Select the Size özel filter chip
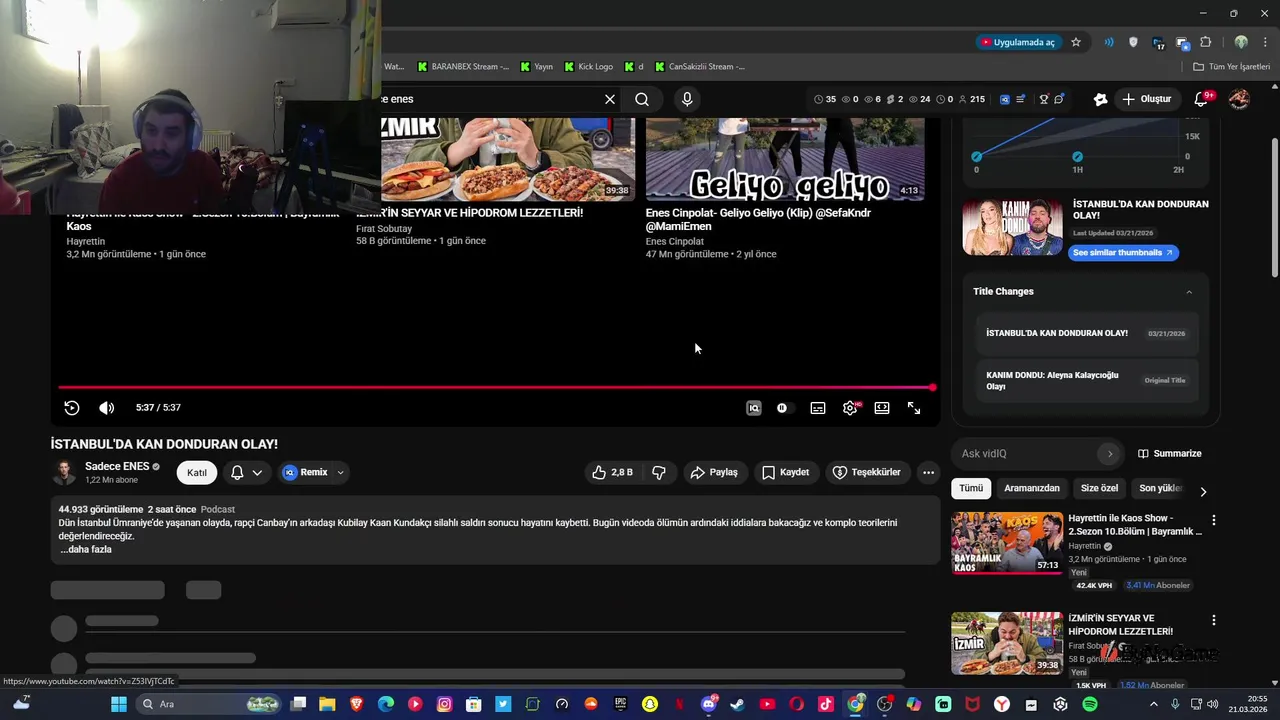Image resolution: width=1280 pixels, height=720 pixels. (1099, 488)
